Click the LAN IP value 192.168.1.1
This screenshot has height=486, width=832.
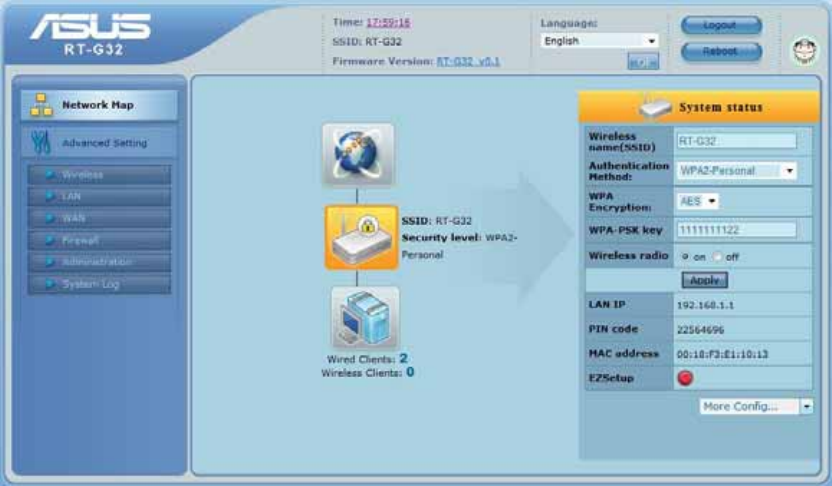[706, 305]
